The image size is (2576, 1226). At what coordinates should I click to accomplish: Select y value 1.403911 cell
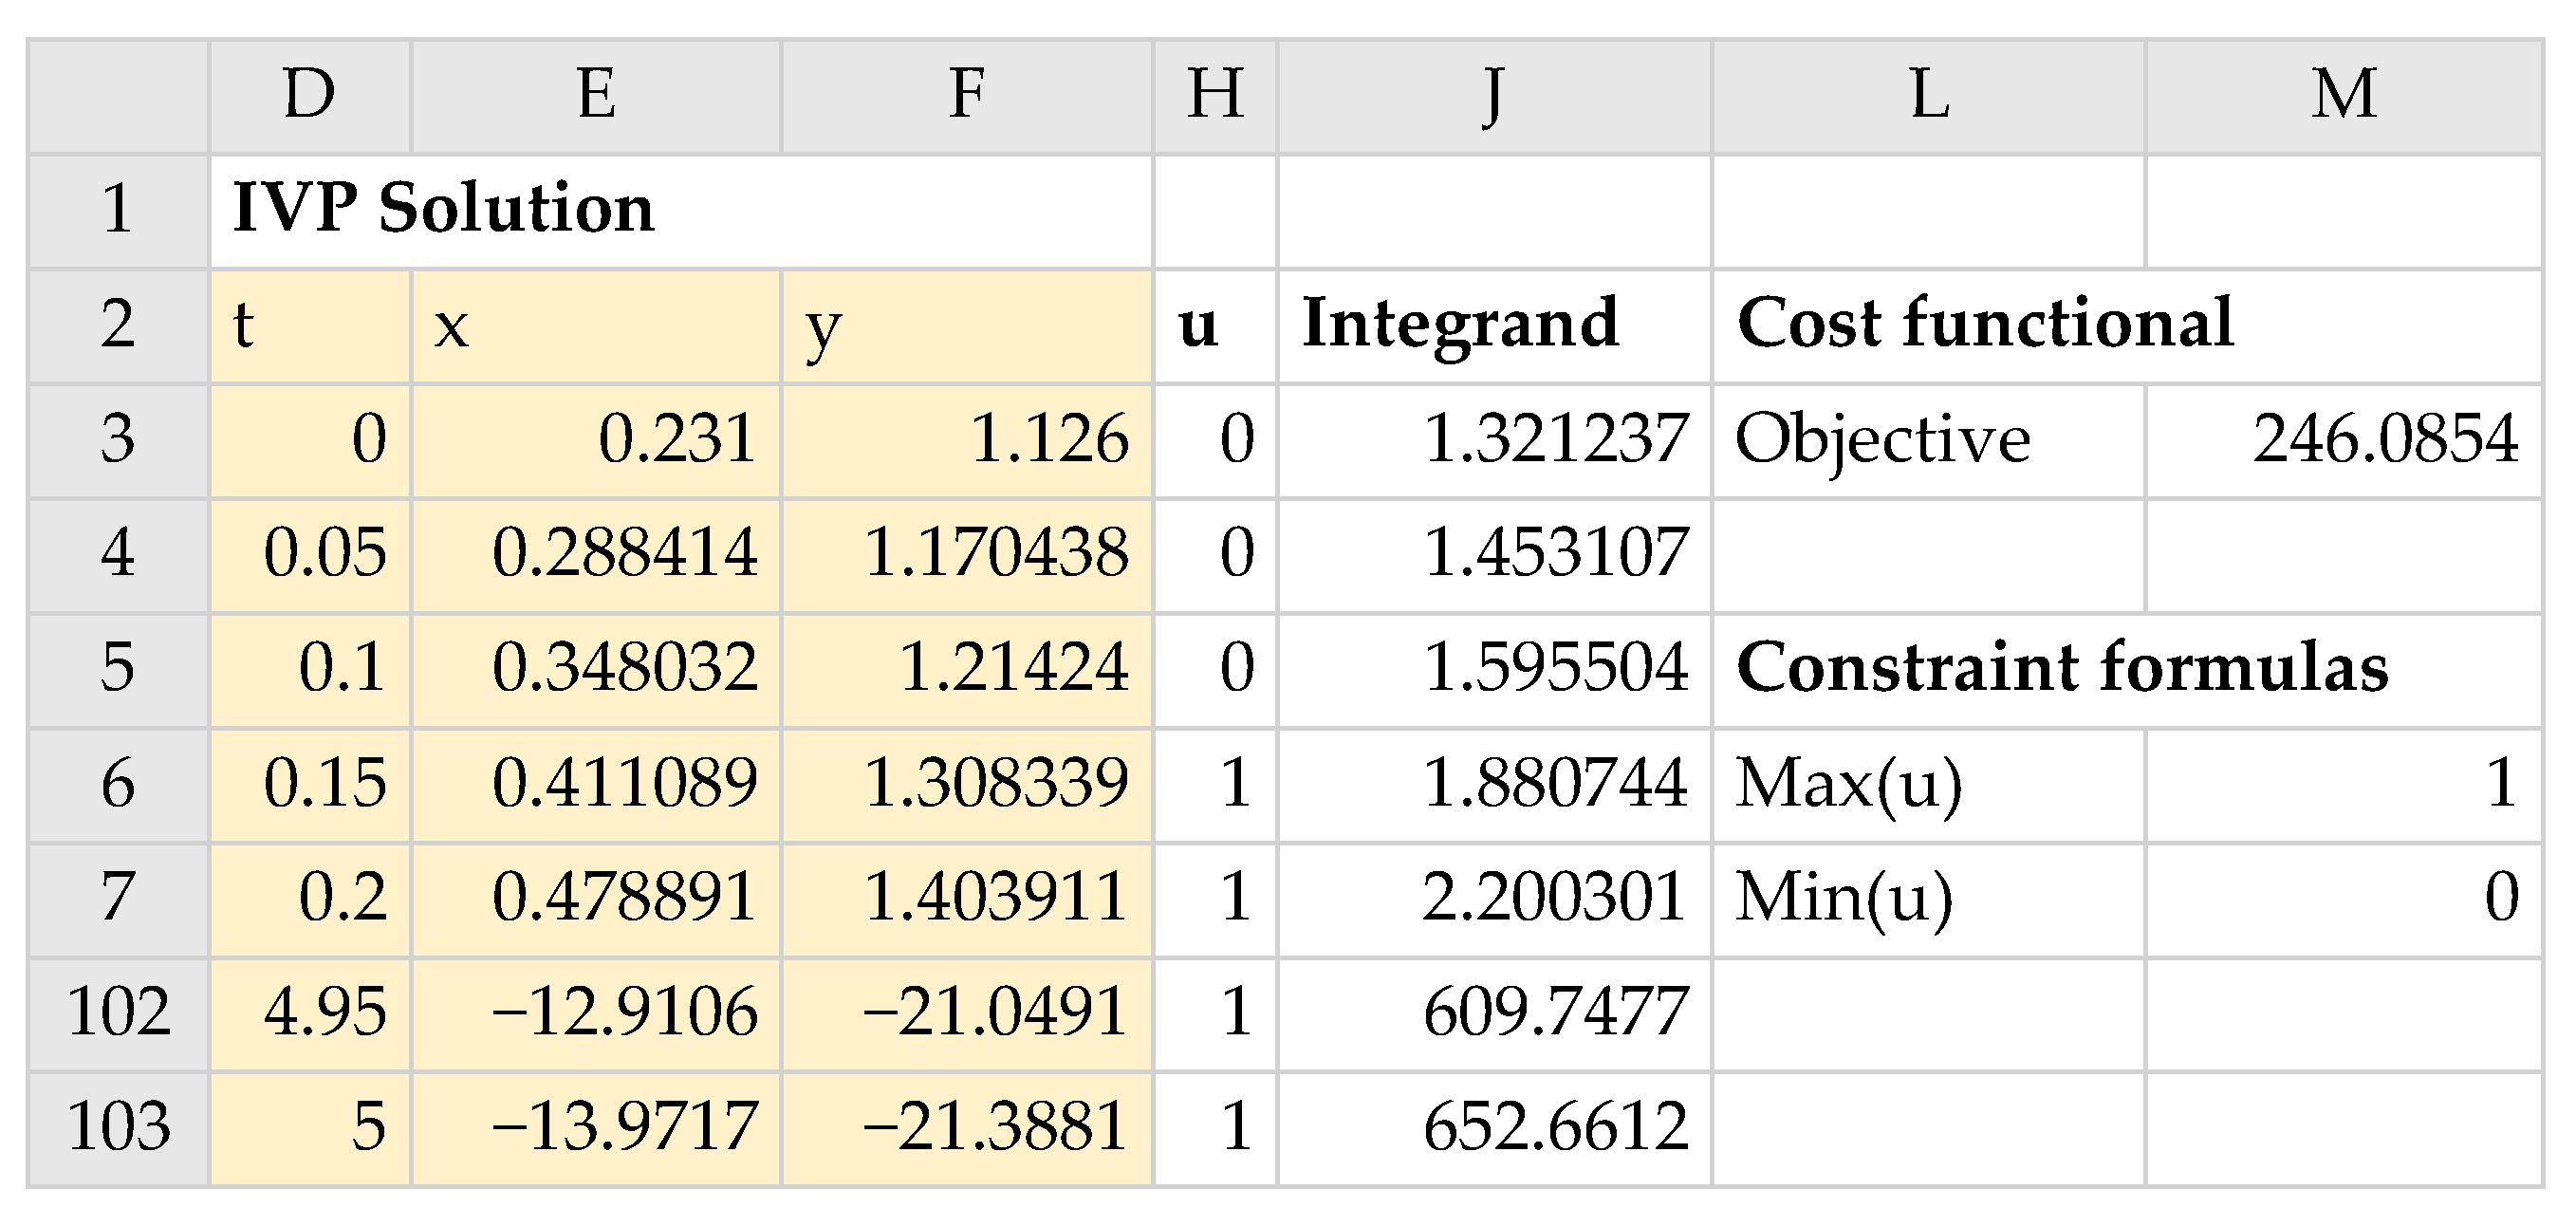coord(966,897)
